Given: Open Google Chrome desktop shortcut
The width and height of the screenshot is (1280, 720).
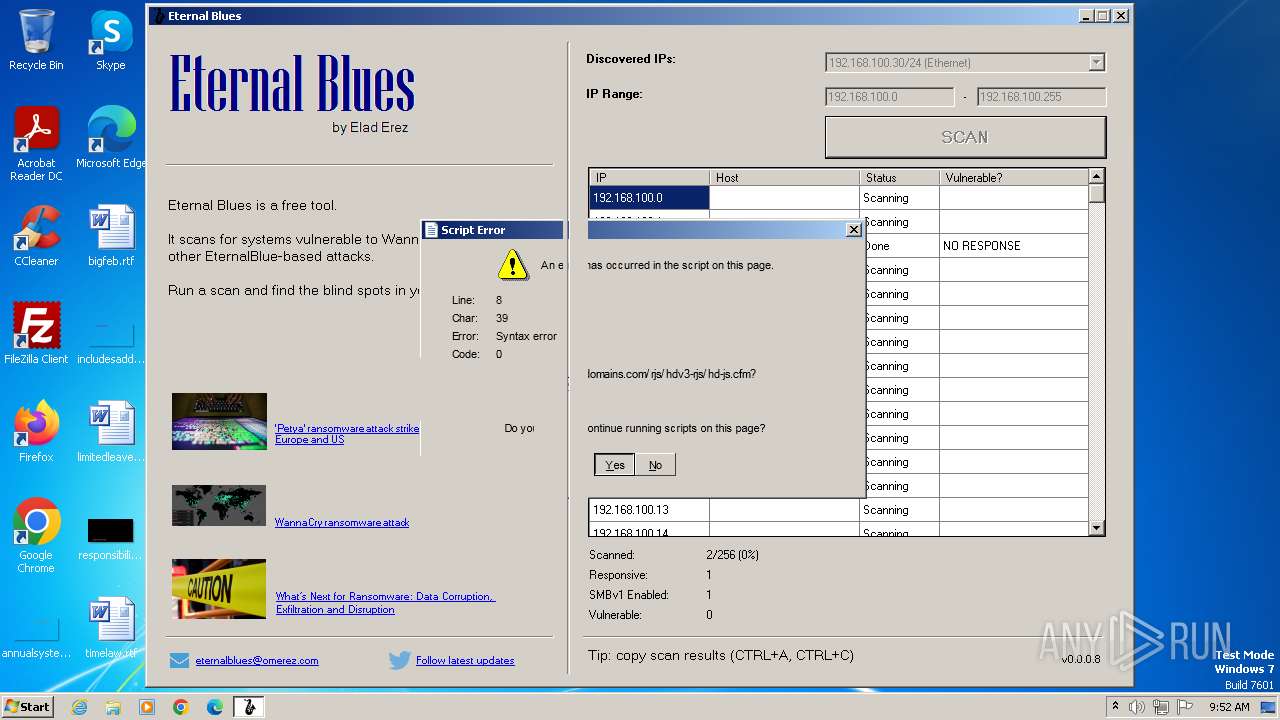Looking at the screenshot, I should 36,536.
